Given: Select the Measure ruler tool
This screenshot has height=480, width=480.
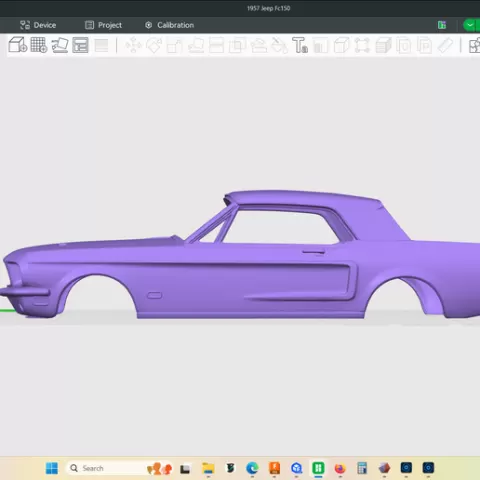Looking at the screenshot, I should point(445,45).
